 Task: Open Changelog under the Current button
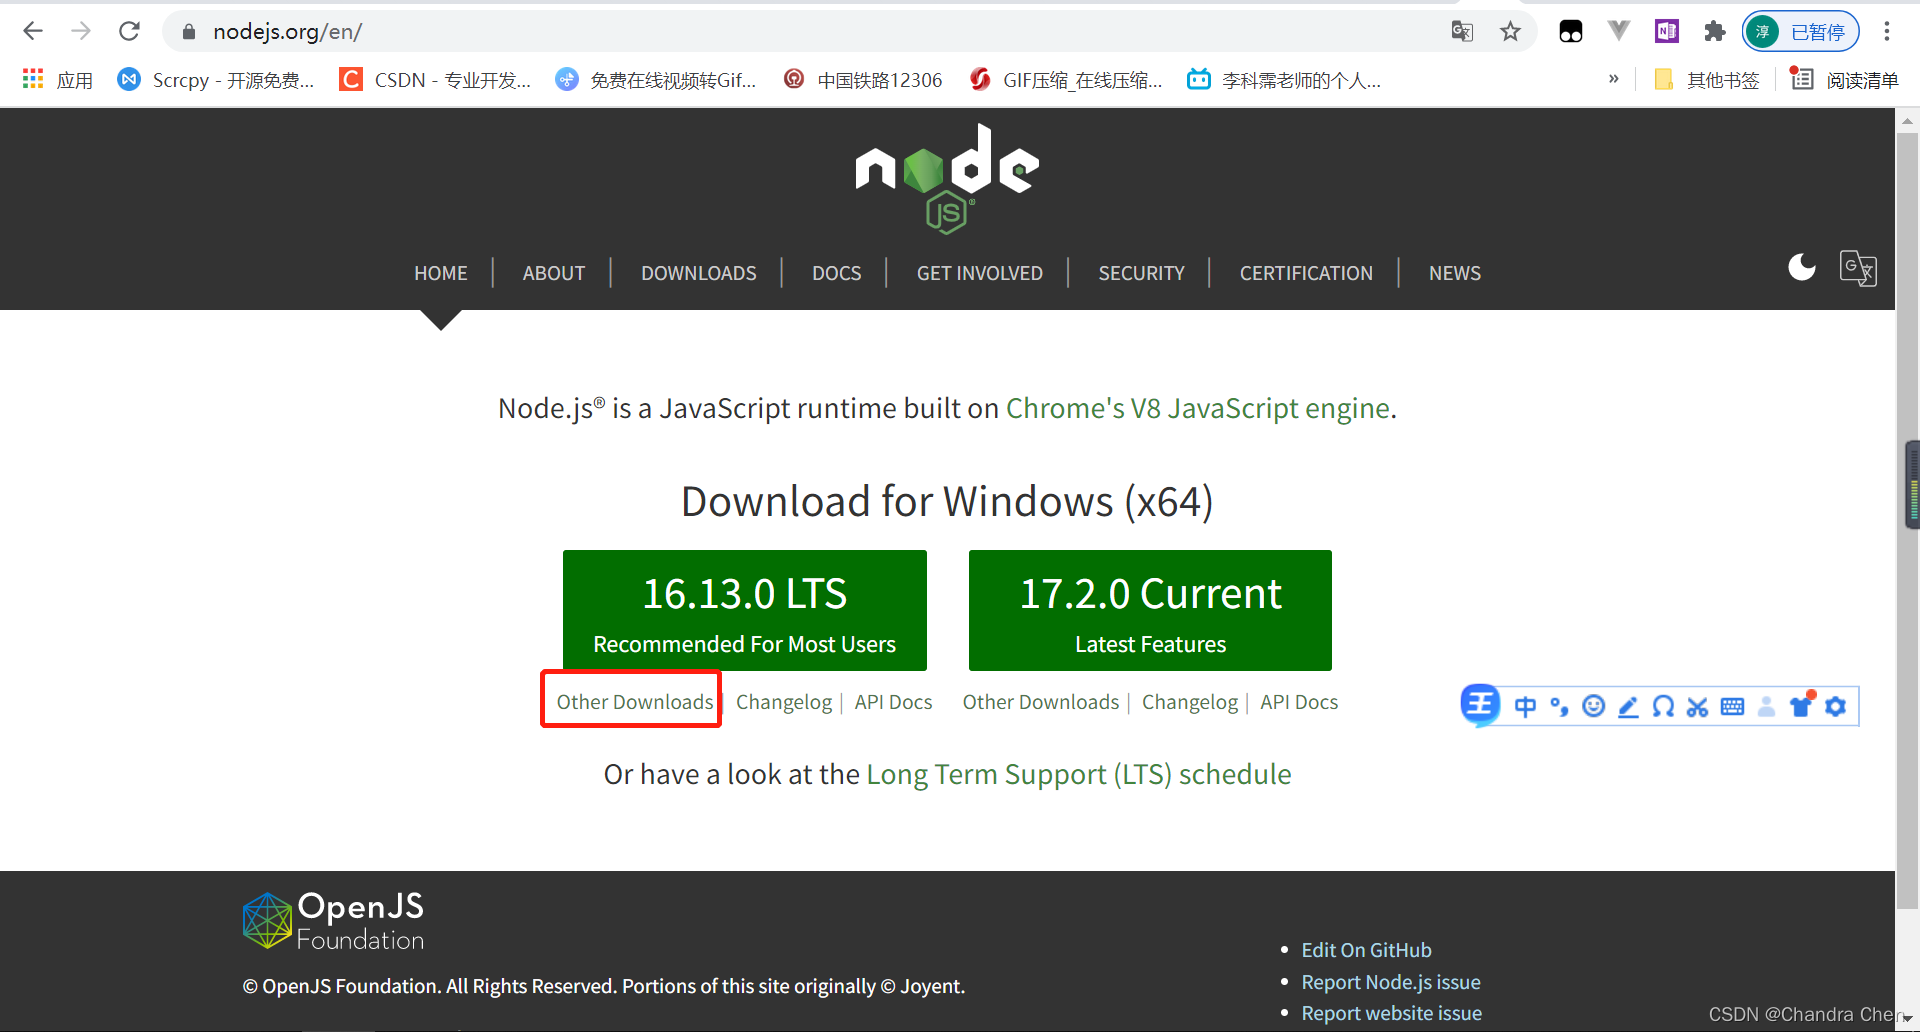tap(1190, 702)
